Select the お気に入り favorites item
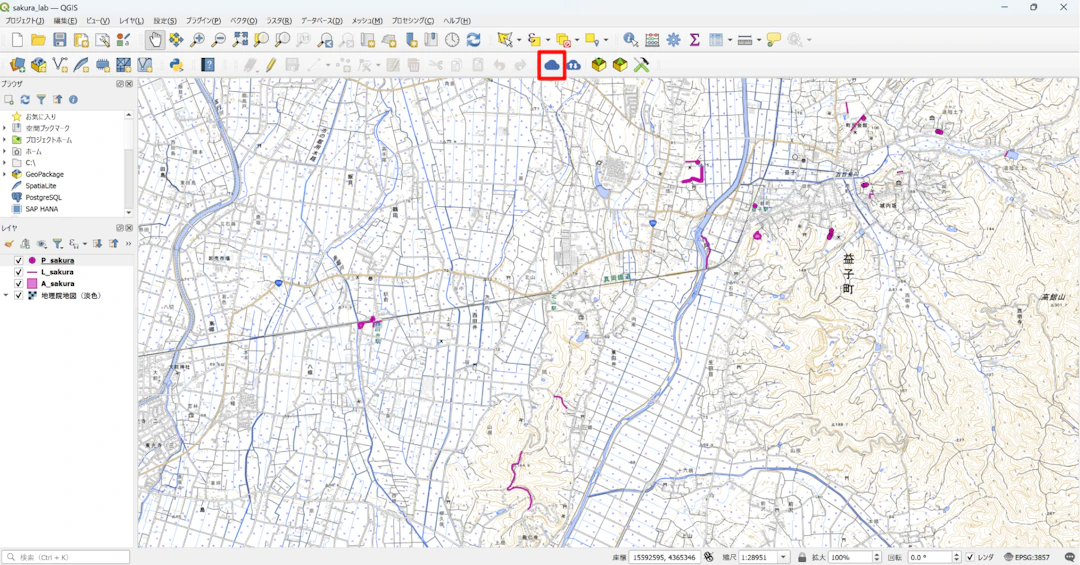1080x565 pixels. [x=41, y=116]
